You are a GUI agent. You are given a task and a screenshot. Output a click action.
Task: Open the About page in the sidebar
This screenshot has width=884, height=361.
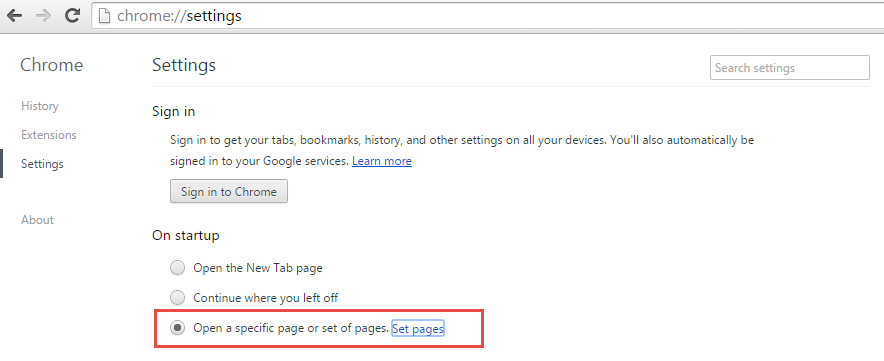pyautogui.click(x=37, y=220)
